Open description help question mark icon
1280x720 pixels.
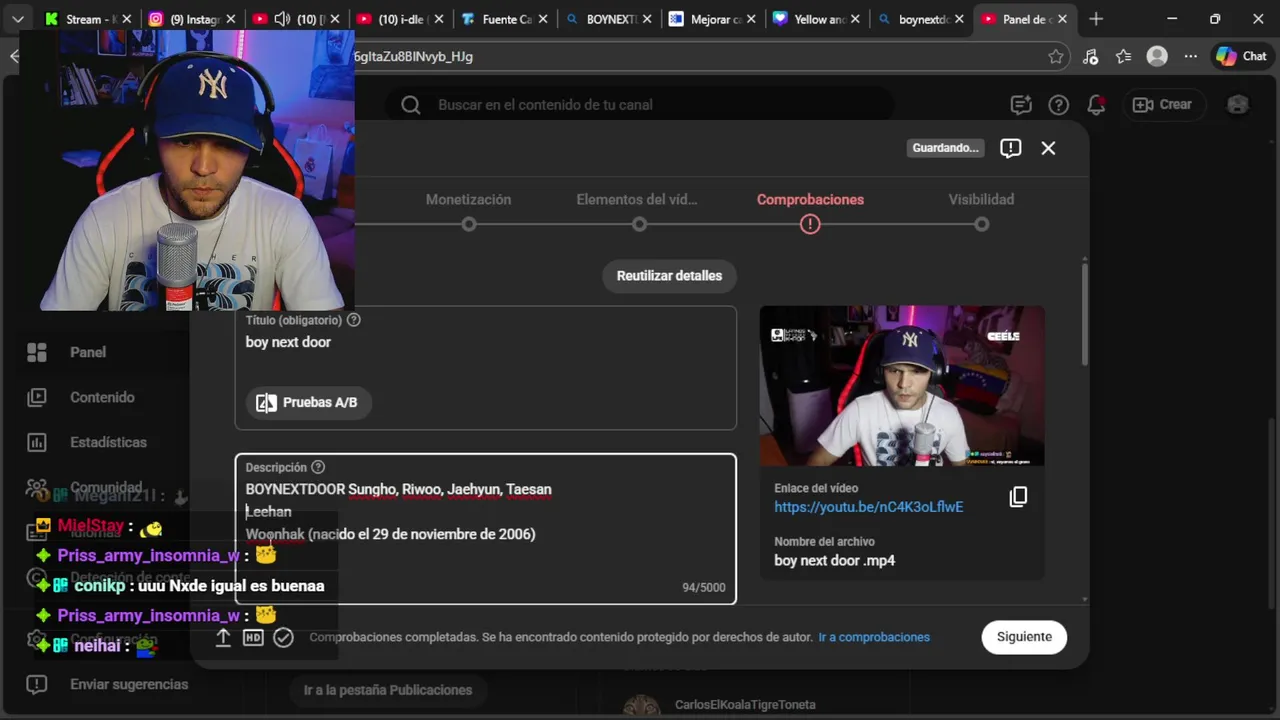coord(318,467)
